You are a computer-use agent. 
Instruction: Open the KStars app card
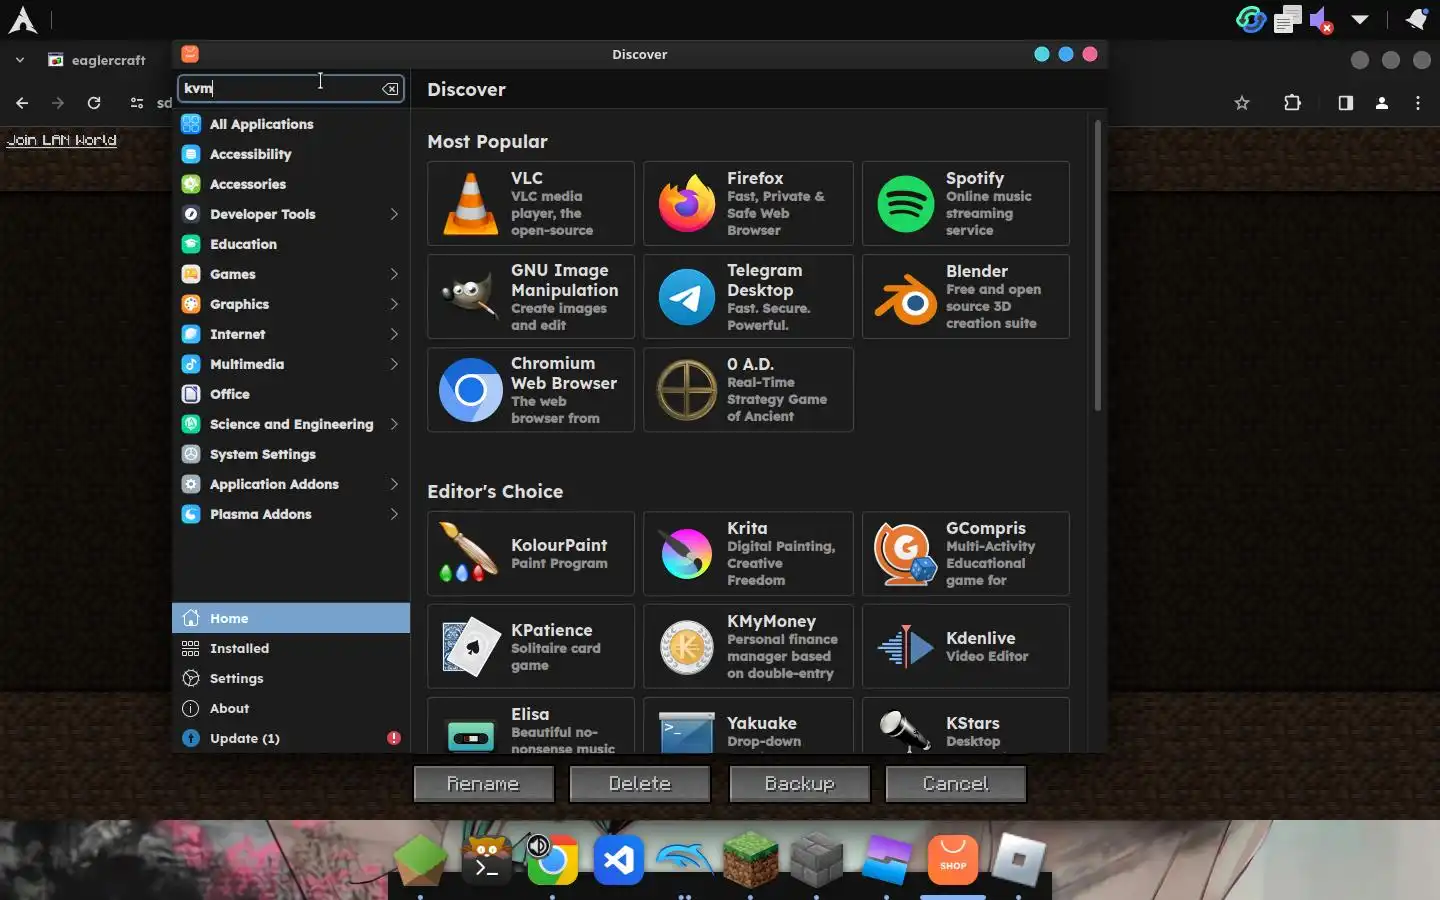(x=966, y=726)
